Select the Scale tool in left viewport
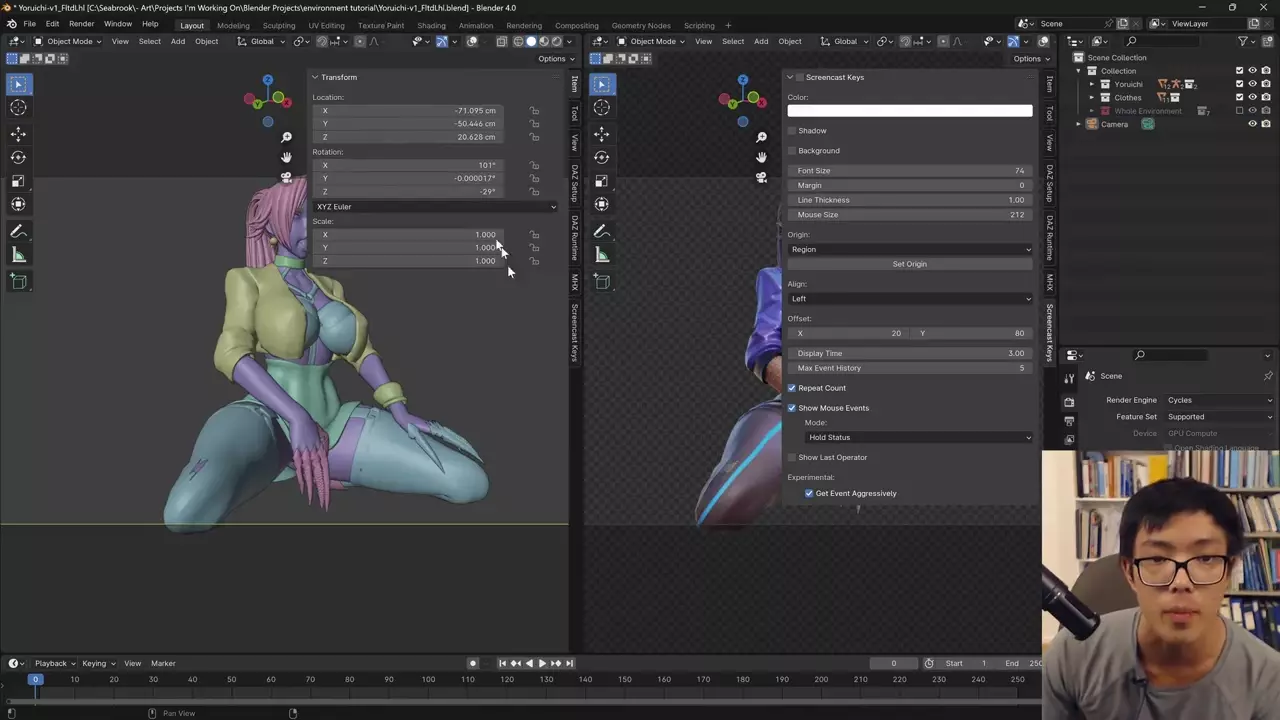 tap(18, 181)
